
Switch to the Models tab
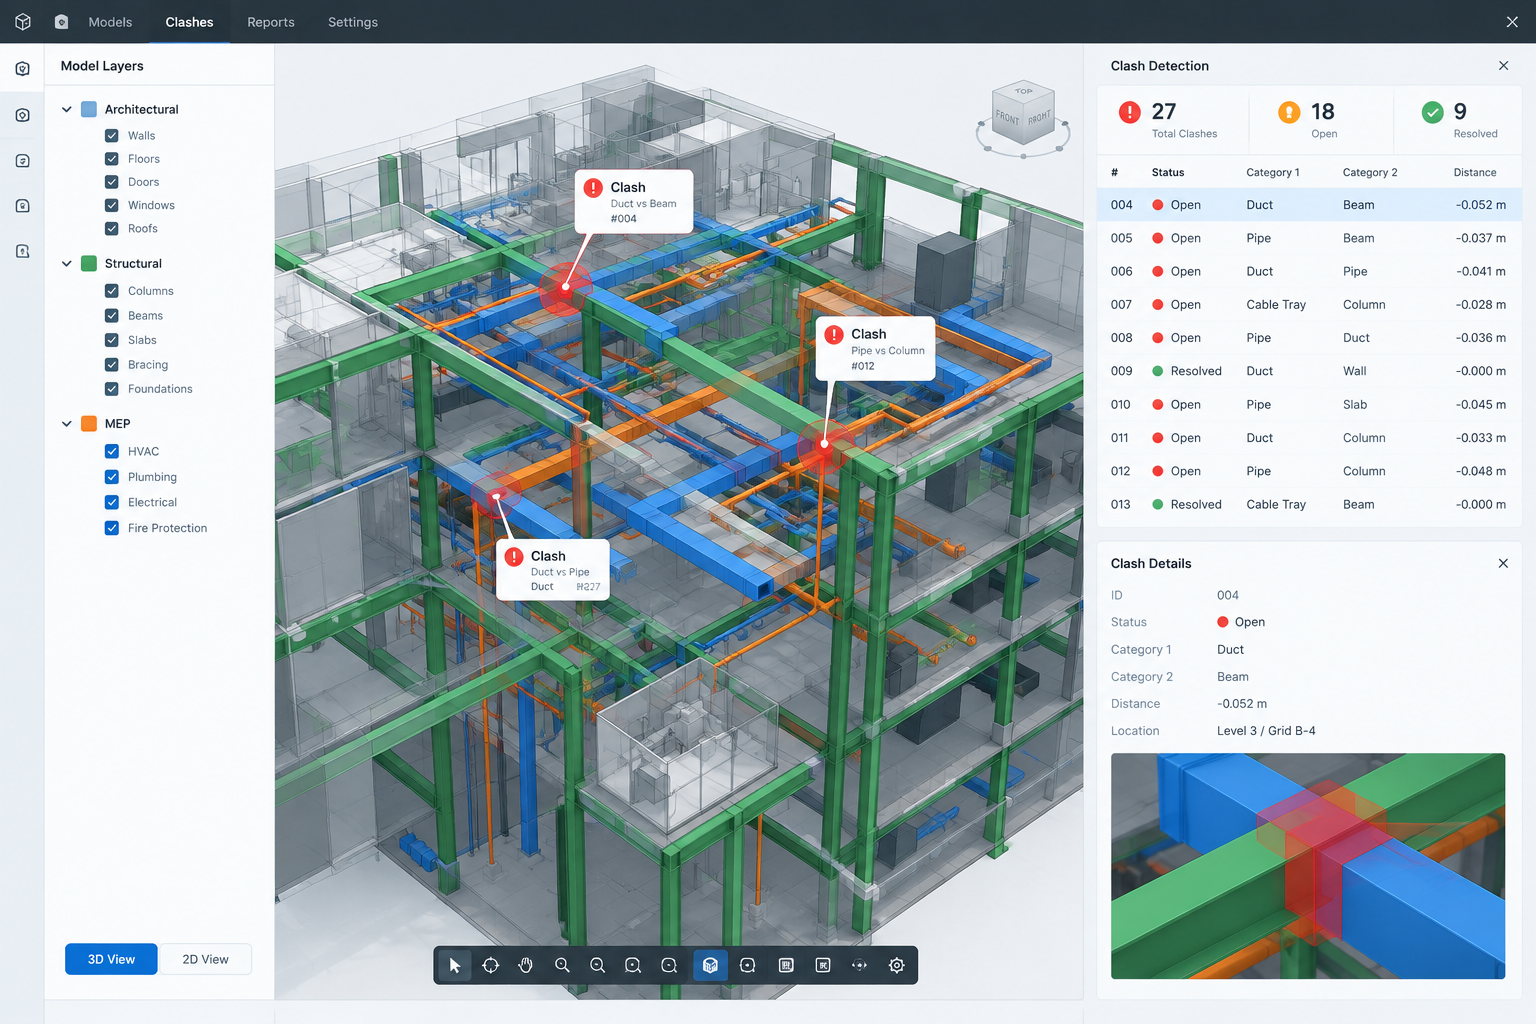[110, 22]
